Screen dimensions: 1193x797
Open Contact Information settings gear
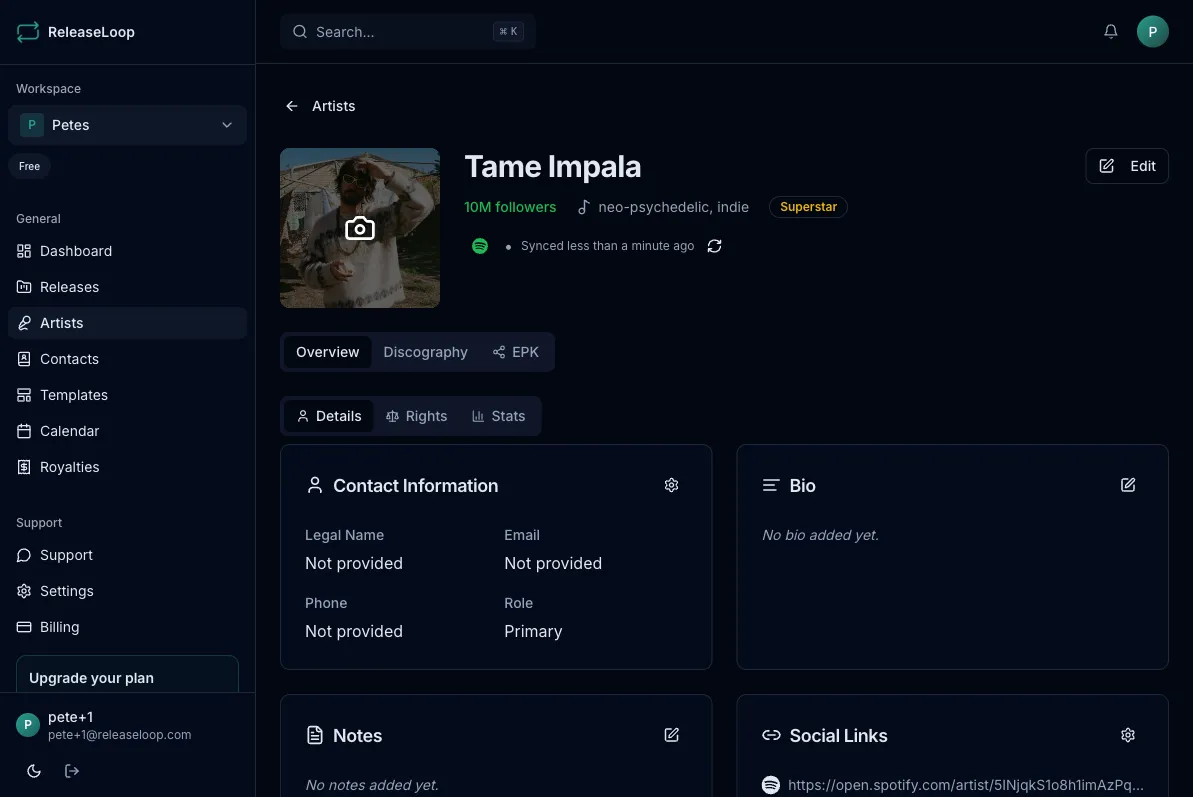(671, 485)
